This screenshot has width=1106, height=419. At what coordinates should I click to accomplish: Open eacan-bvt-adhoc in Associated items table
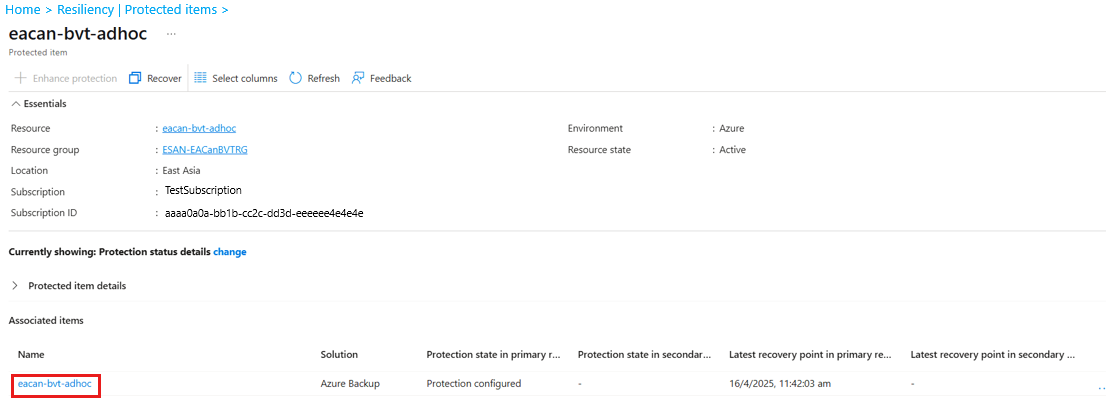[x=55, y=384]
